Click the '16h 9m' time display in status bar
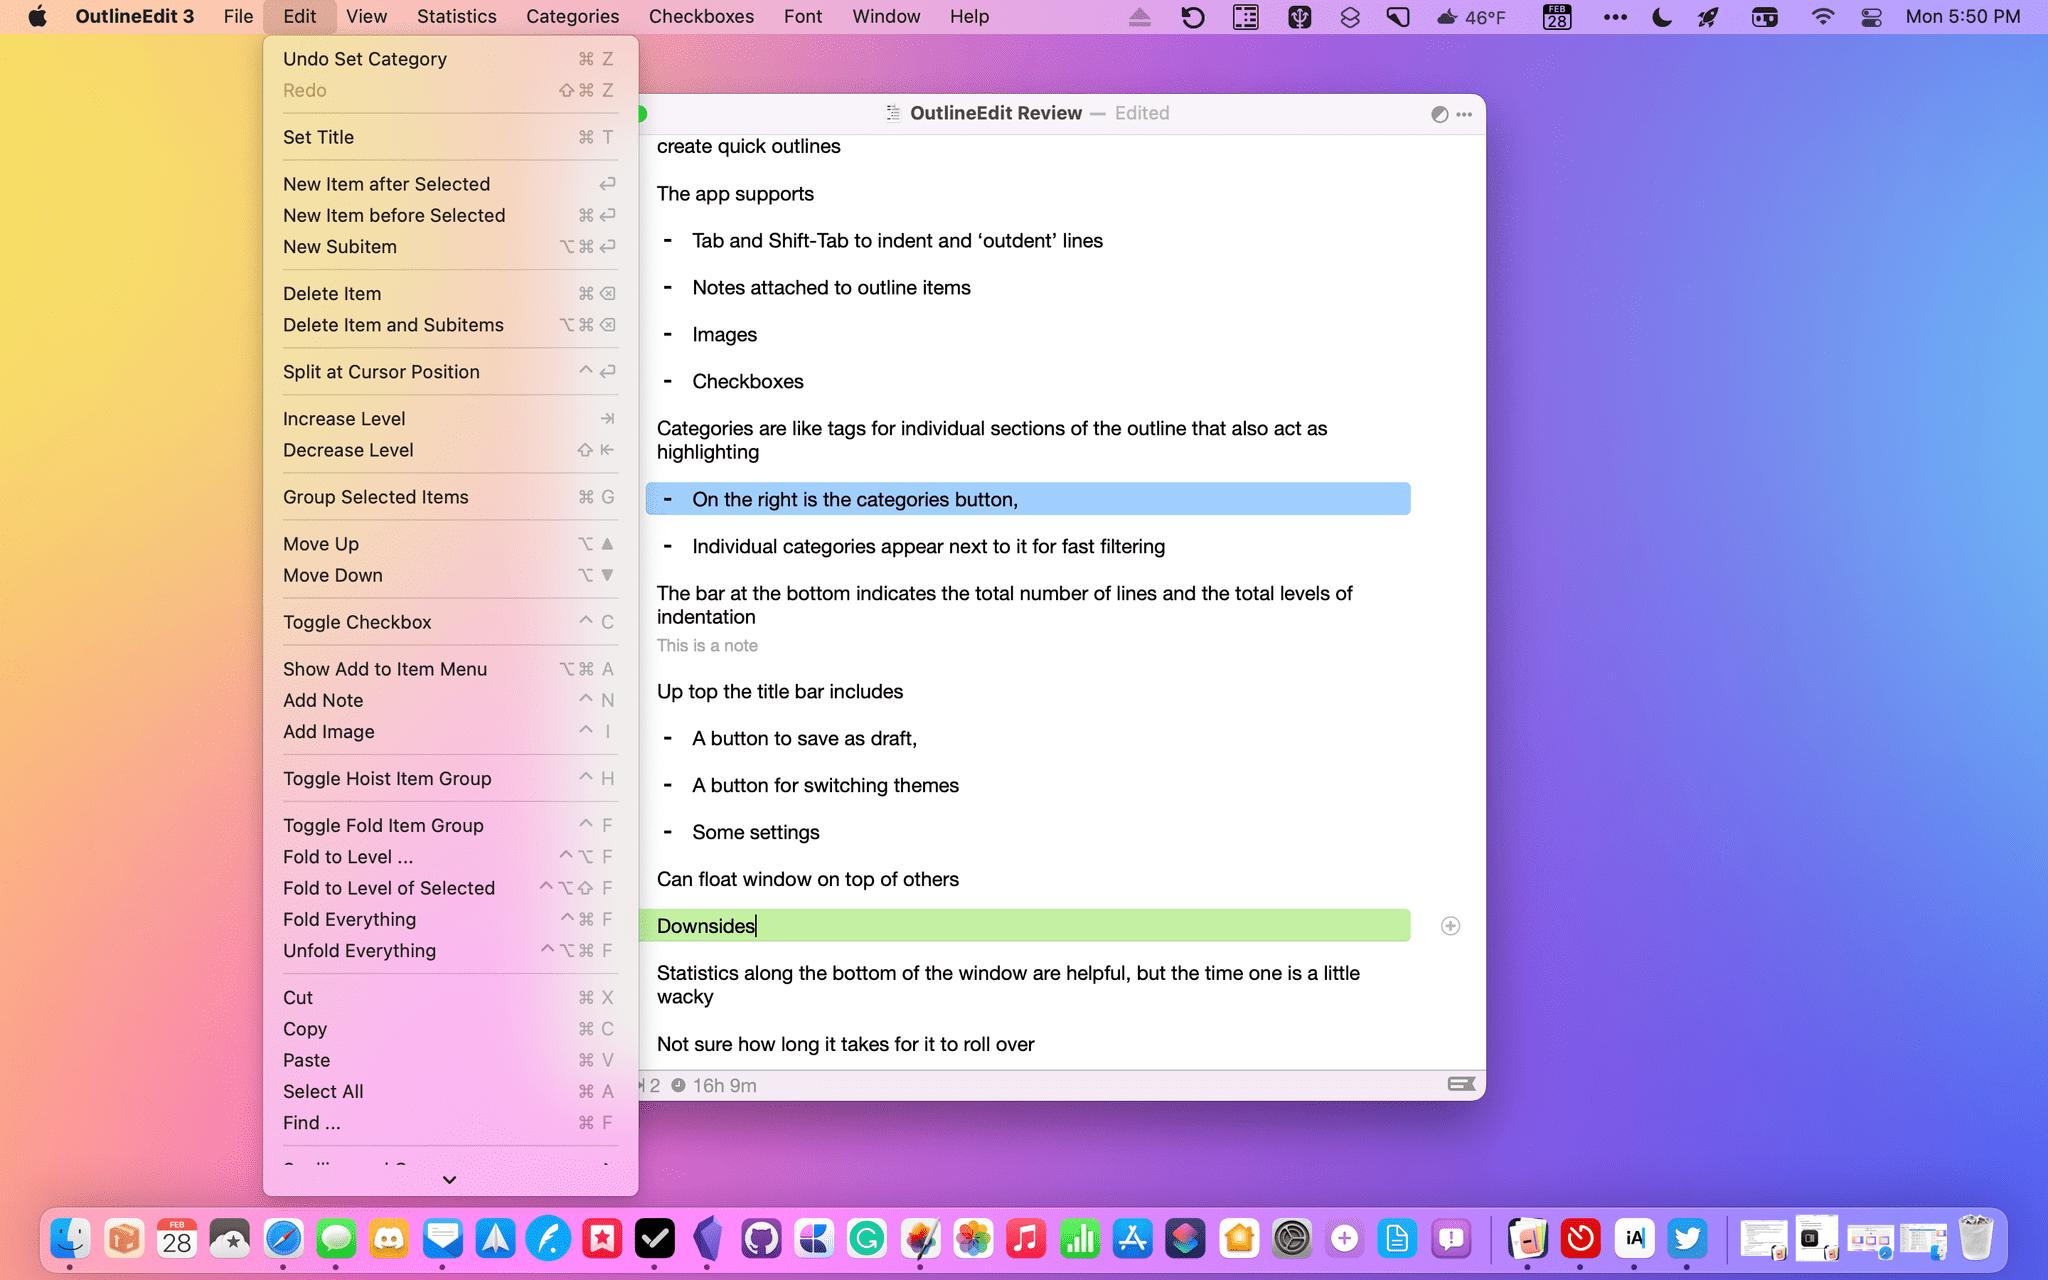The height and width of the screenshot is (1280, 2048). pos(724,1085)
